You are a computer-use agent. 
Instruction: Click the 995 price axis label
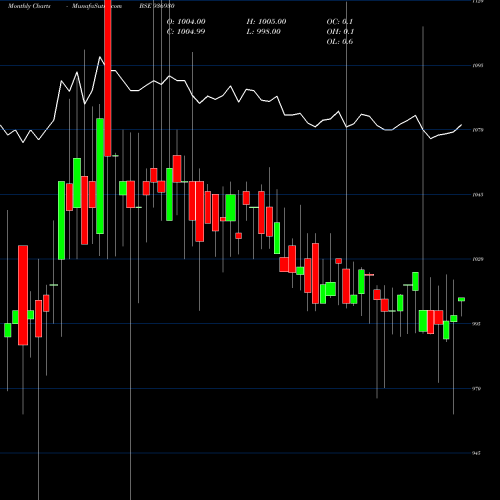[476, 324]
